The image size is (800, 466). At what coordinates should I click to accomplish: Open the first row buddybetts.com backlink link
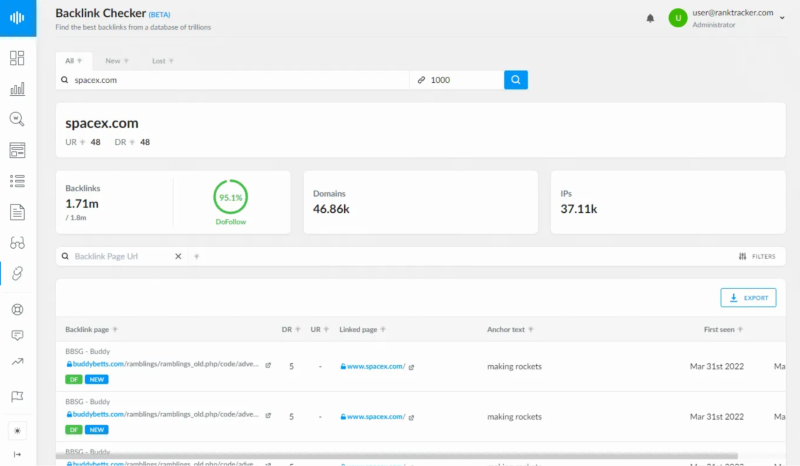163,364
